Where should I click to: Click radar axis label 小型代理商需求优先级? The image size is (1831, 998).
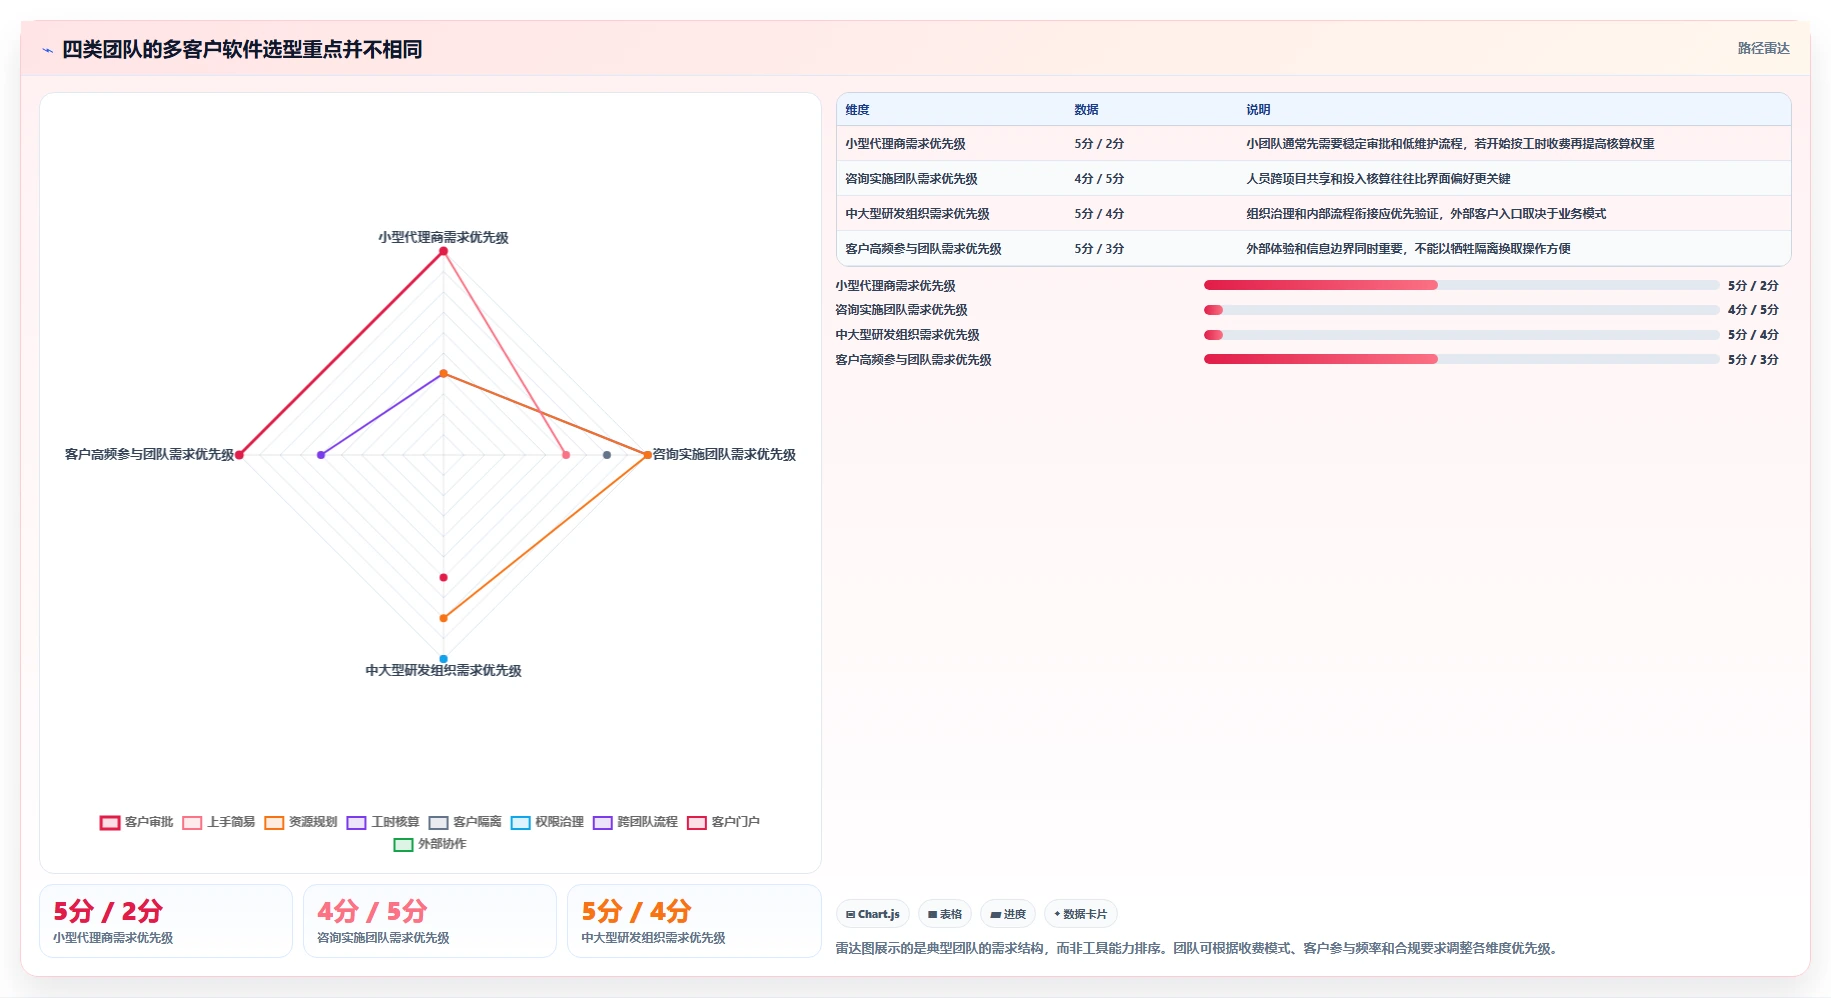(x=443, y=238)
